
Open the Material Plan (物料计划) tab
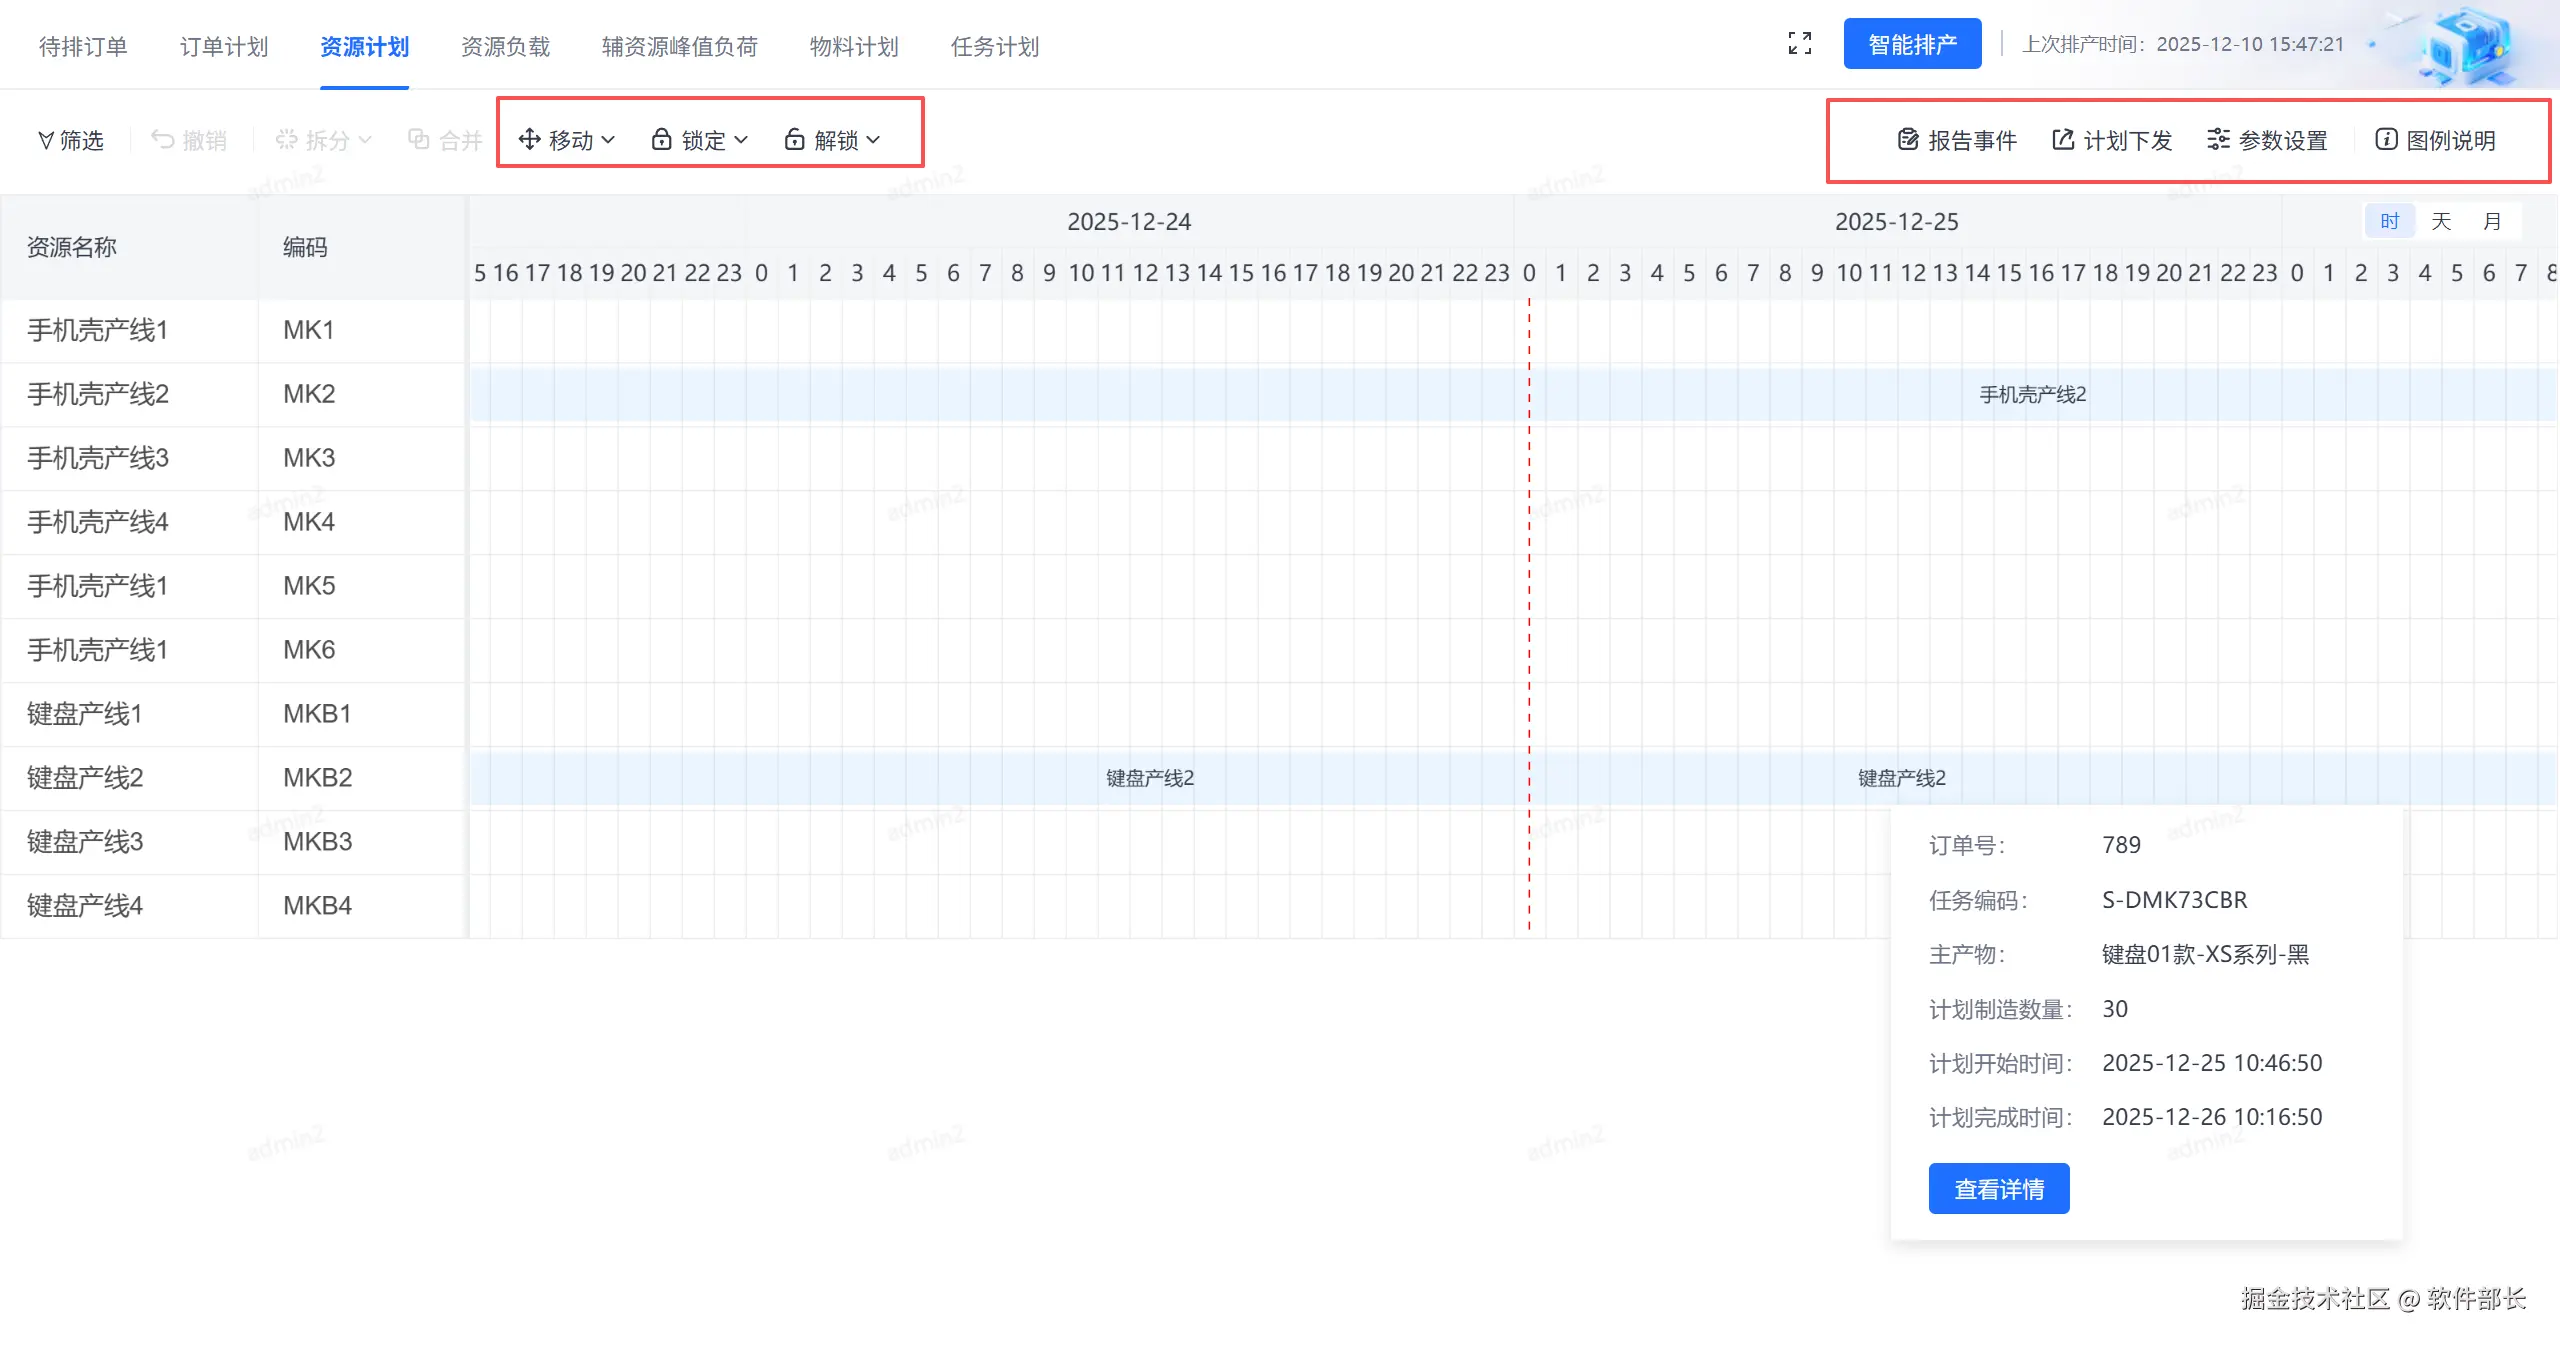pyautogui.click(x=853, y=47)
